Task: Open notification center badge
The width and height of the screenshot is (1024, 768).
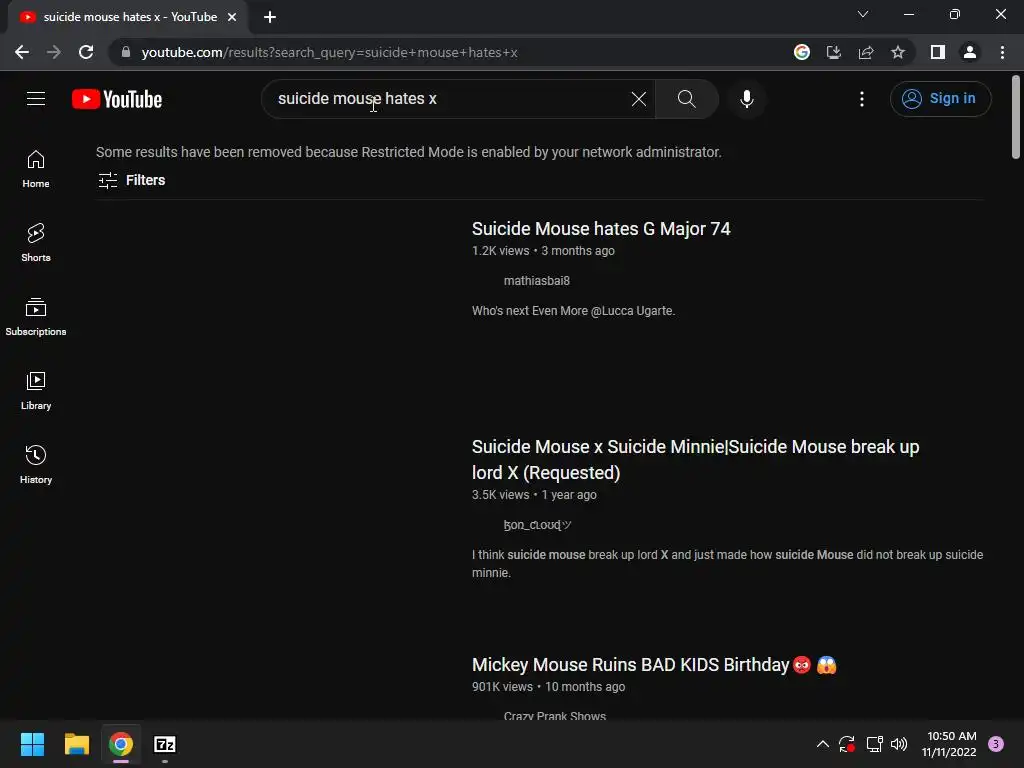Action: click(x=996, y=744)
